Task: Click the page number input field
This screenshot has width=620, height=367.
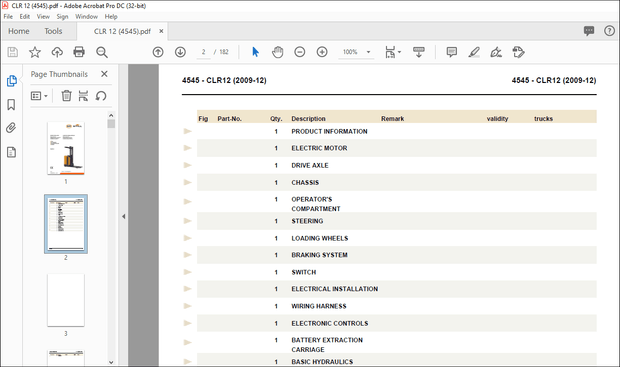Action: click(x=203, y=52)
